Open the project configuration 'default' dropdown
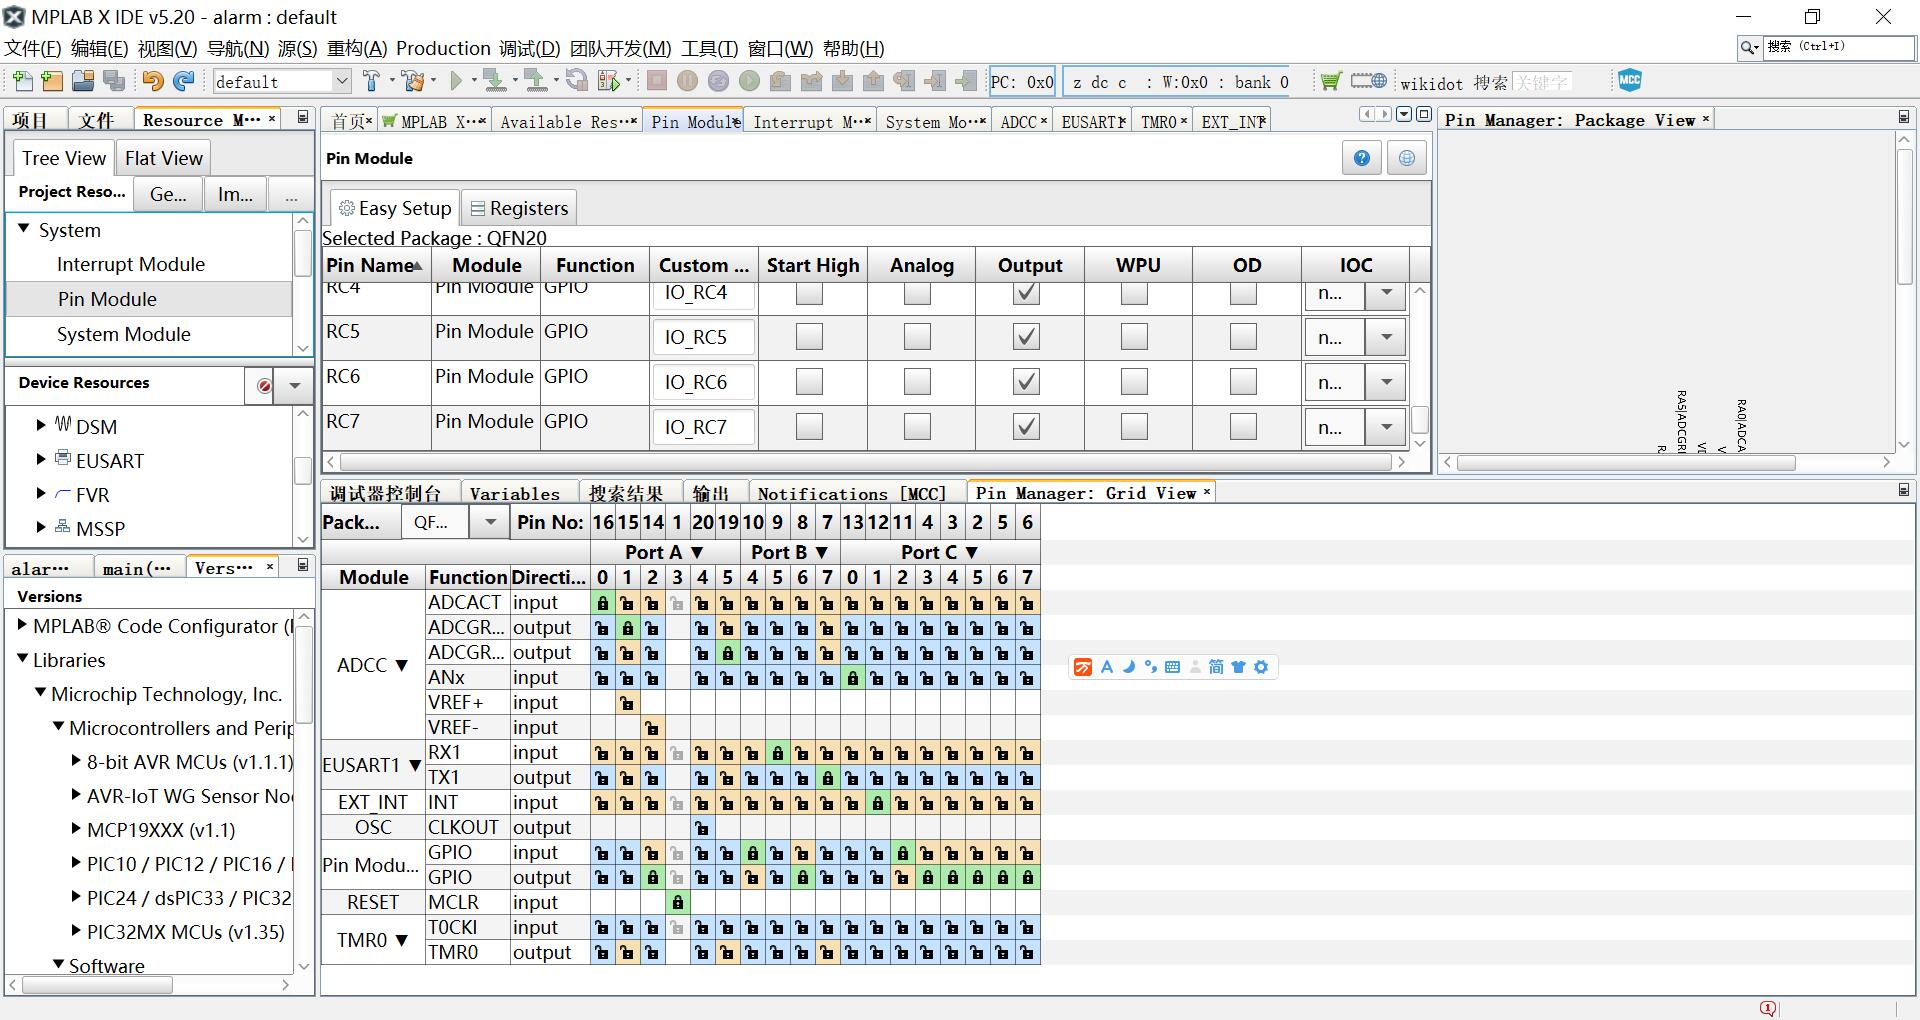The height and width of the screenshot is (1020, 1920). [341, 81]
